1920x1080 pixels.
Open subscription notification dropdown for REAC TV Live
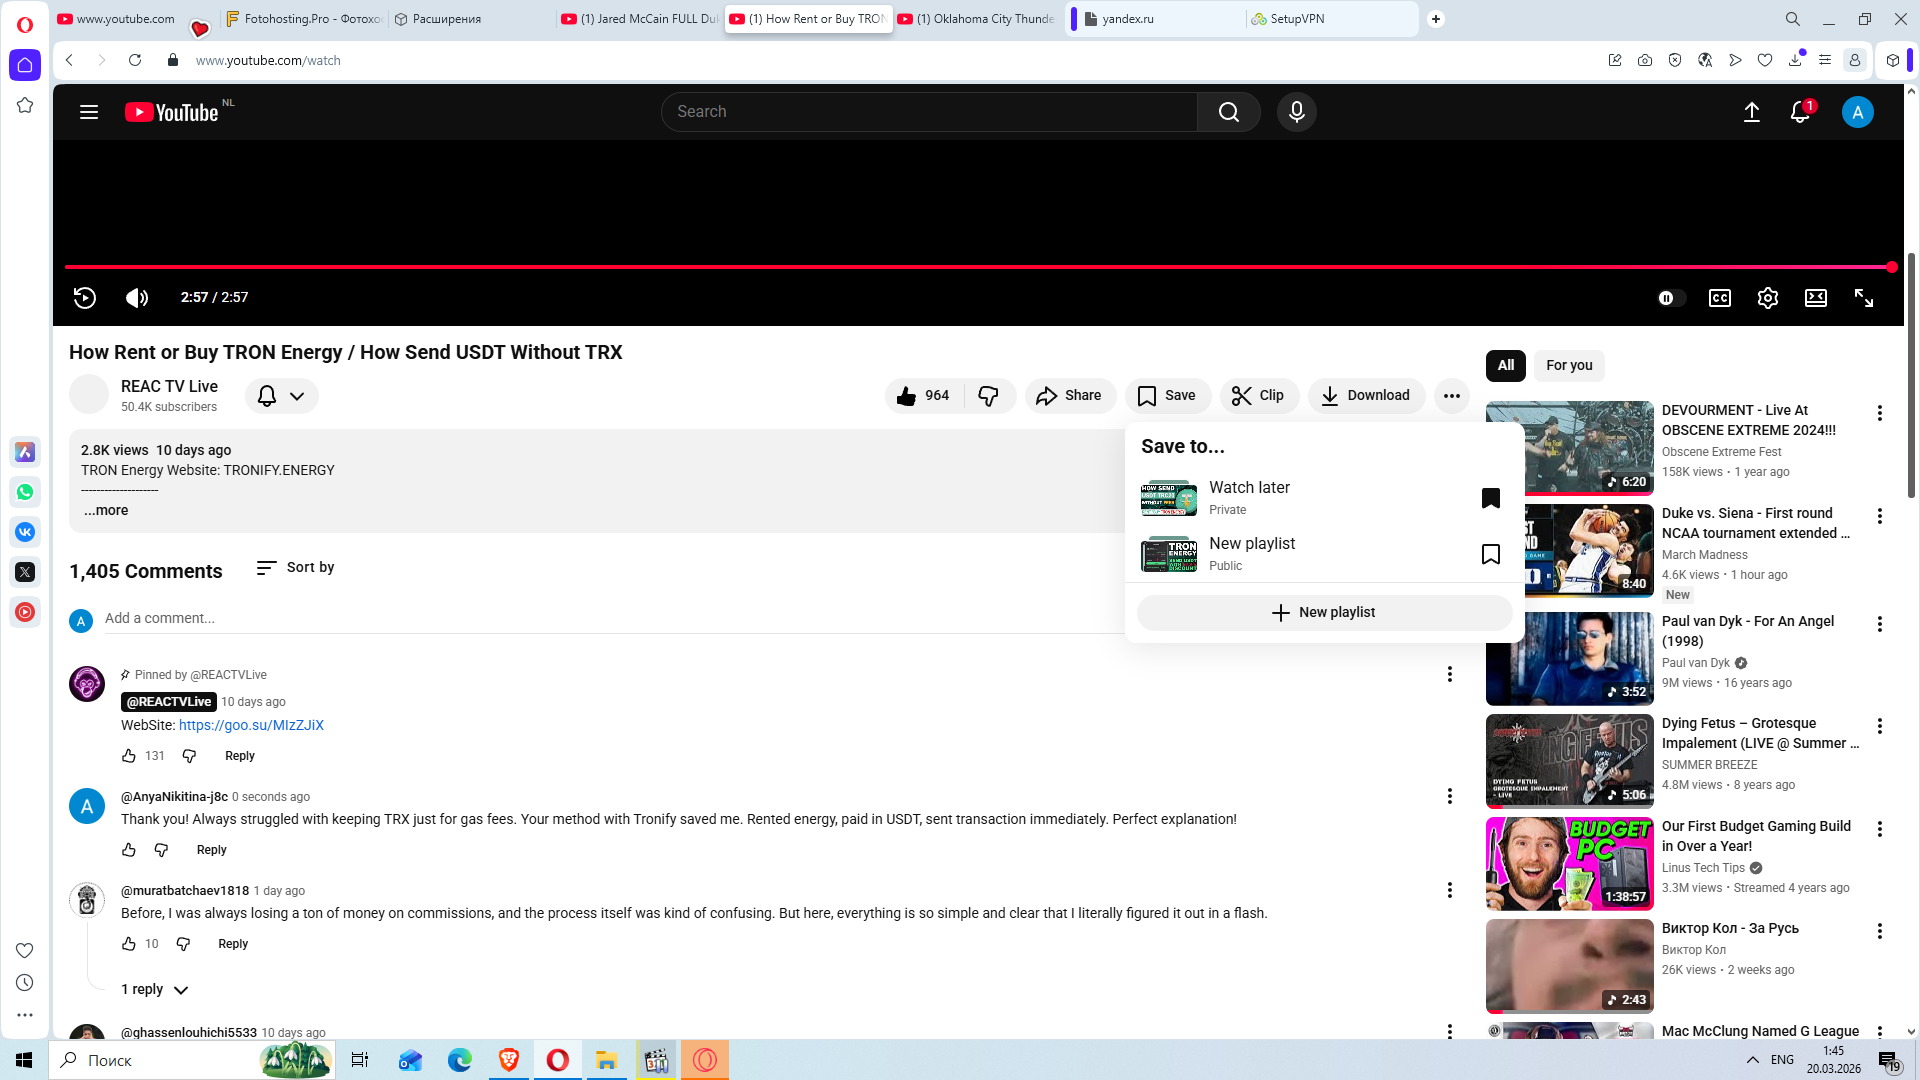pyautogui.click(x=281, y=396)
